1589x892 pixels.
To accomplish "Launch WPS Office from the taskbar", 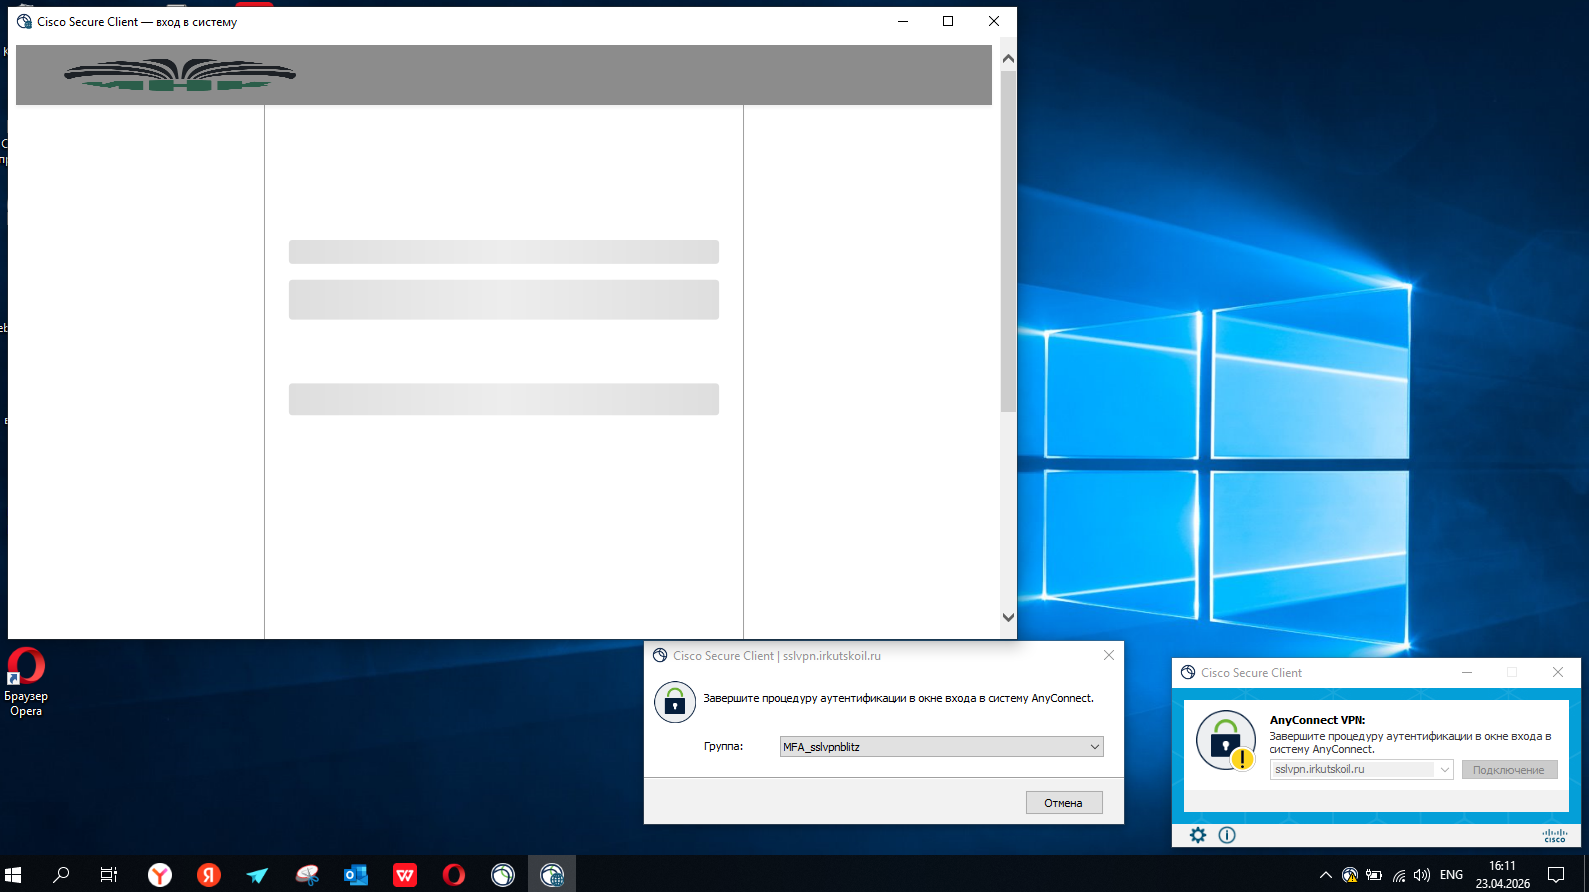I will (405, 875).
